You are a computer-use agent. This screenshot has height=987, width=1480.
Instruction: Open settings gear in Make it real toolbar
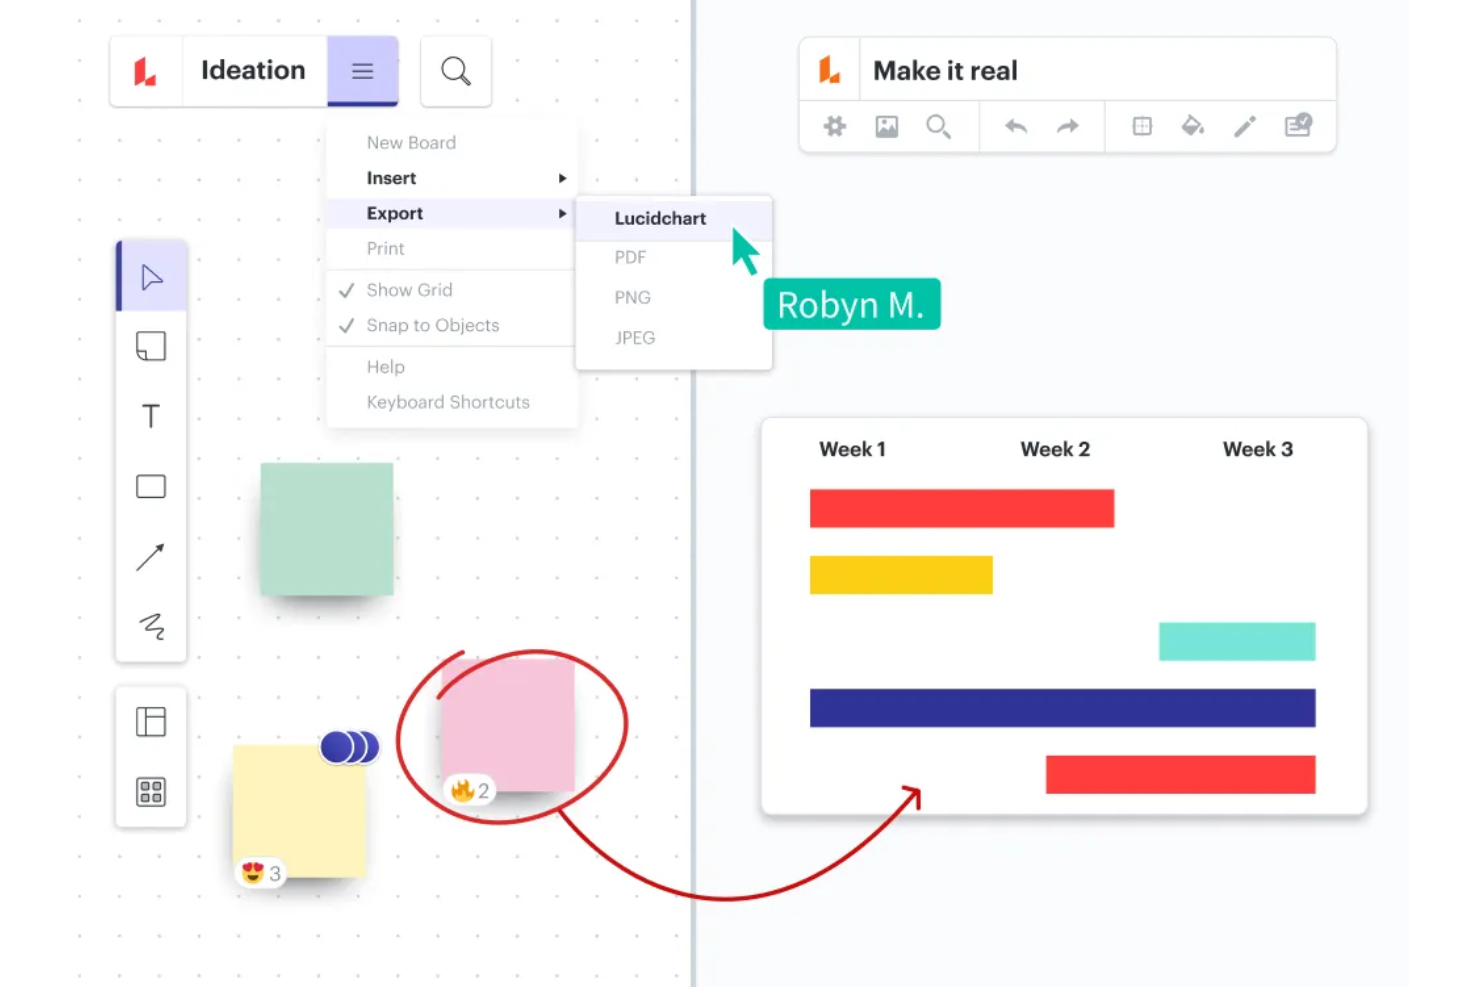coord(835,126)
